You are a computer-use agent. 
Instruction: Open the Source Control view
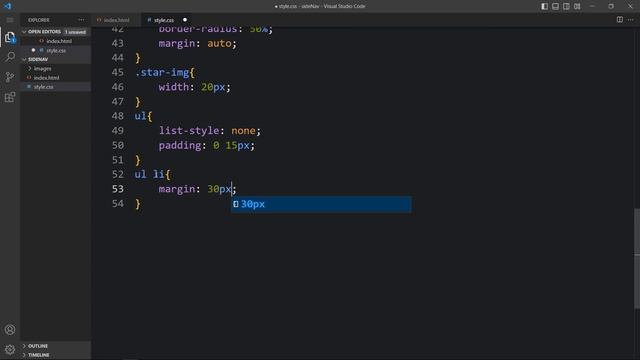click(x=10, y=77)
